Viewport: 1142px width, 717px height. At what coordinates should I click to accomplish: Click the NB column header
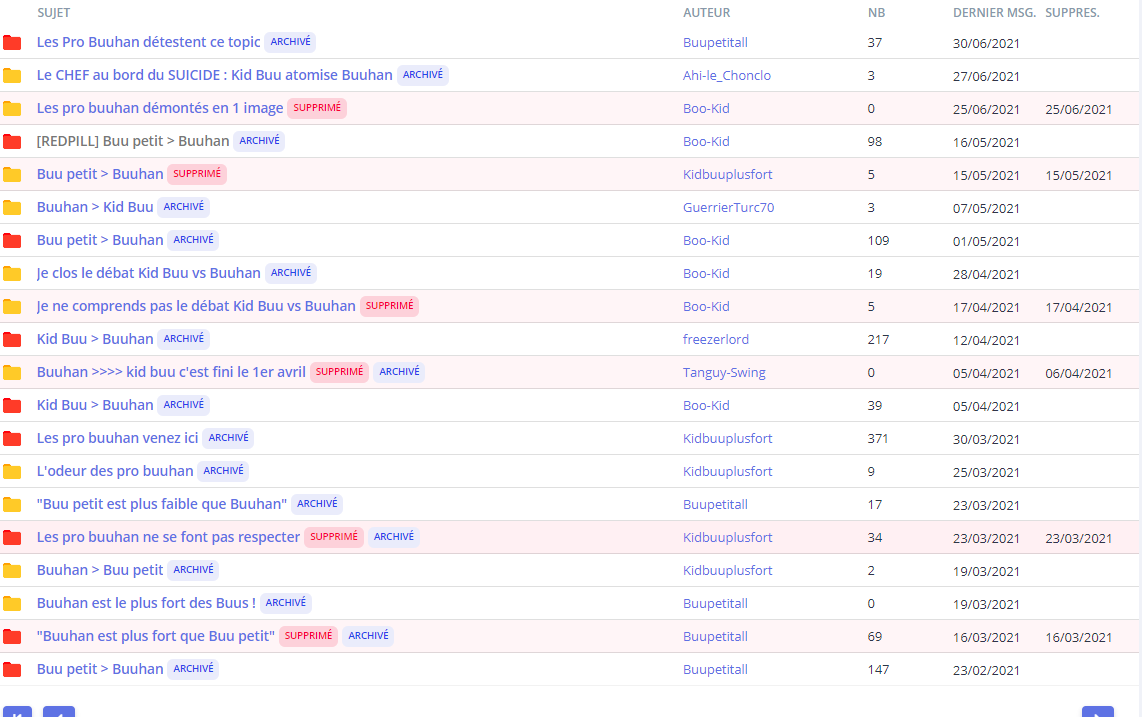click(876, 12)
